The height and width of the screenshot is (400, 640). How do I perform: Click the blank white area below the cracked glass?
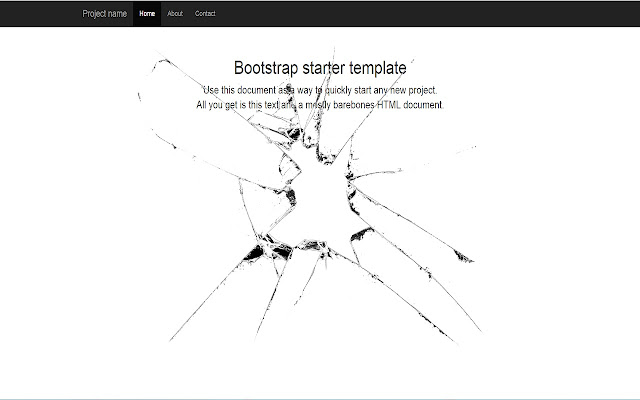coord(320,373)
